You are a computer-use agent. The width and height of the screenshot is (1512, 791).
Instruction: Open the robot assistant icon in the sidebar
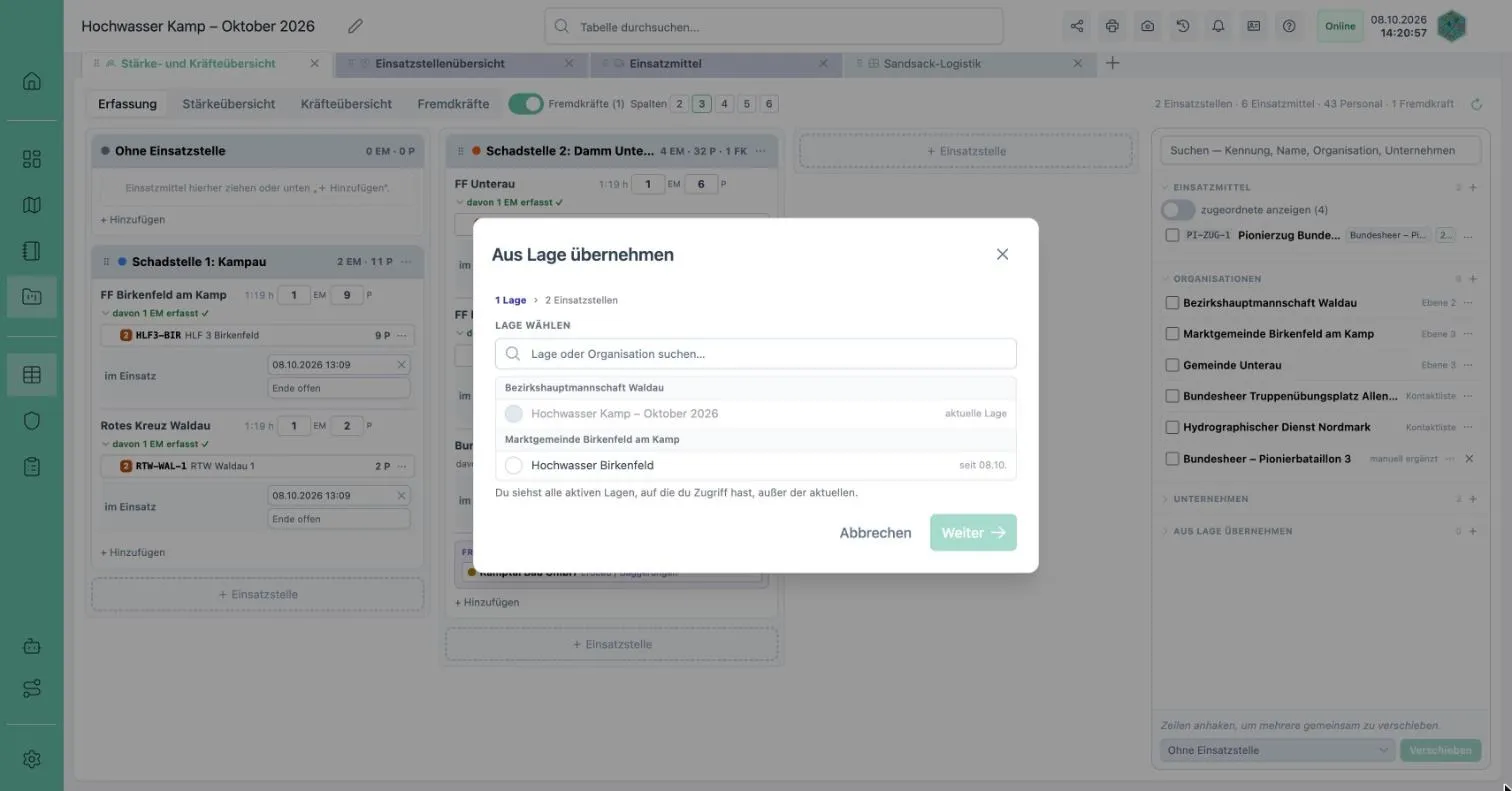[x=32, y=646]
